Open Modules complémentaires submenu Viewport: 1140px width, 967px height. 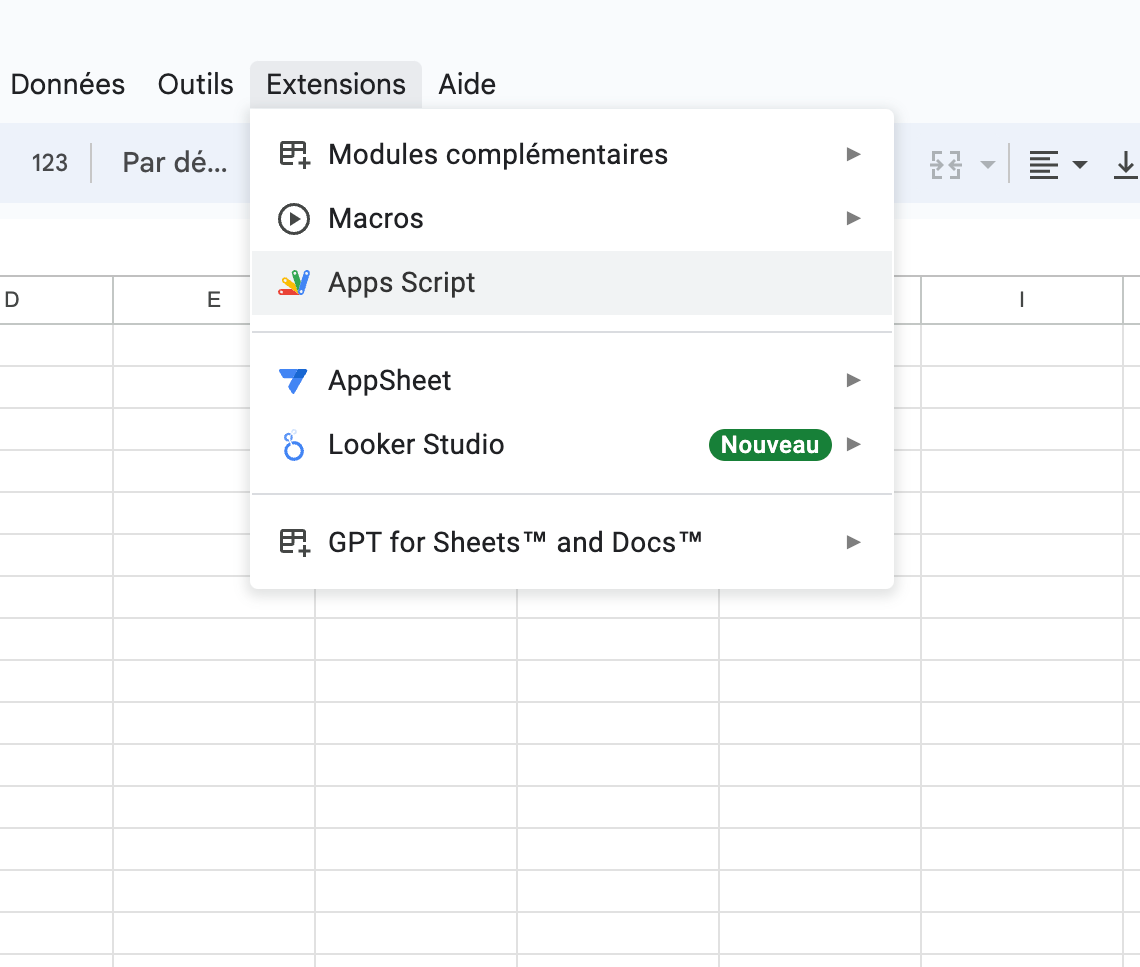click(x=571, y=155)
